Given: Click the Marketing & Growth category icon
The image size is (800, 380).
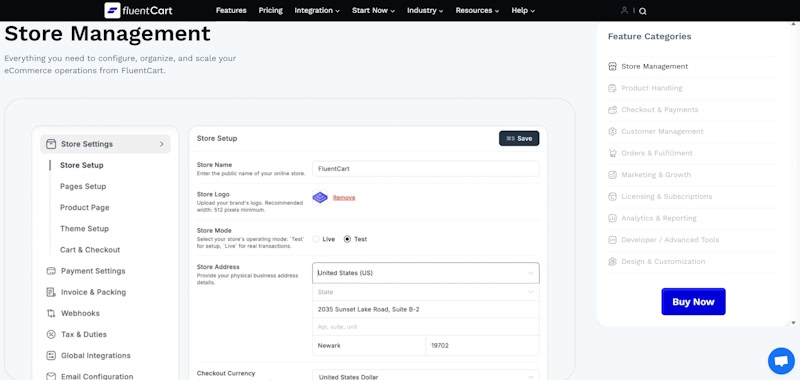Looking at the screenshot, I should pyautogui.click(x=613, y=175).
